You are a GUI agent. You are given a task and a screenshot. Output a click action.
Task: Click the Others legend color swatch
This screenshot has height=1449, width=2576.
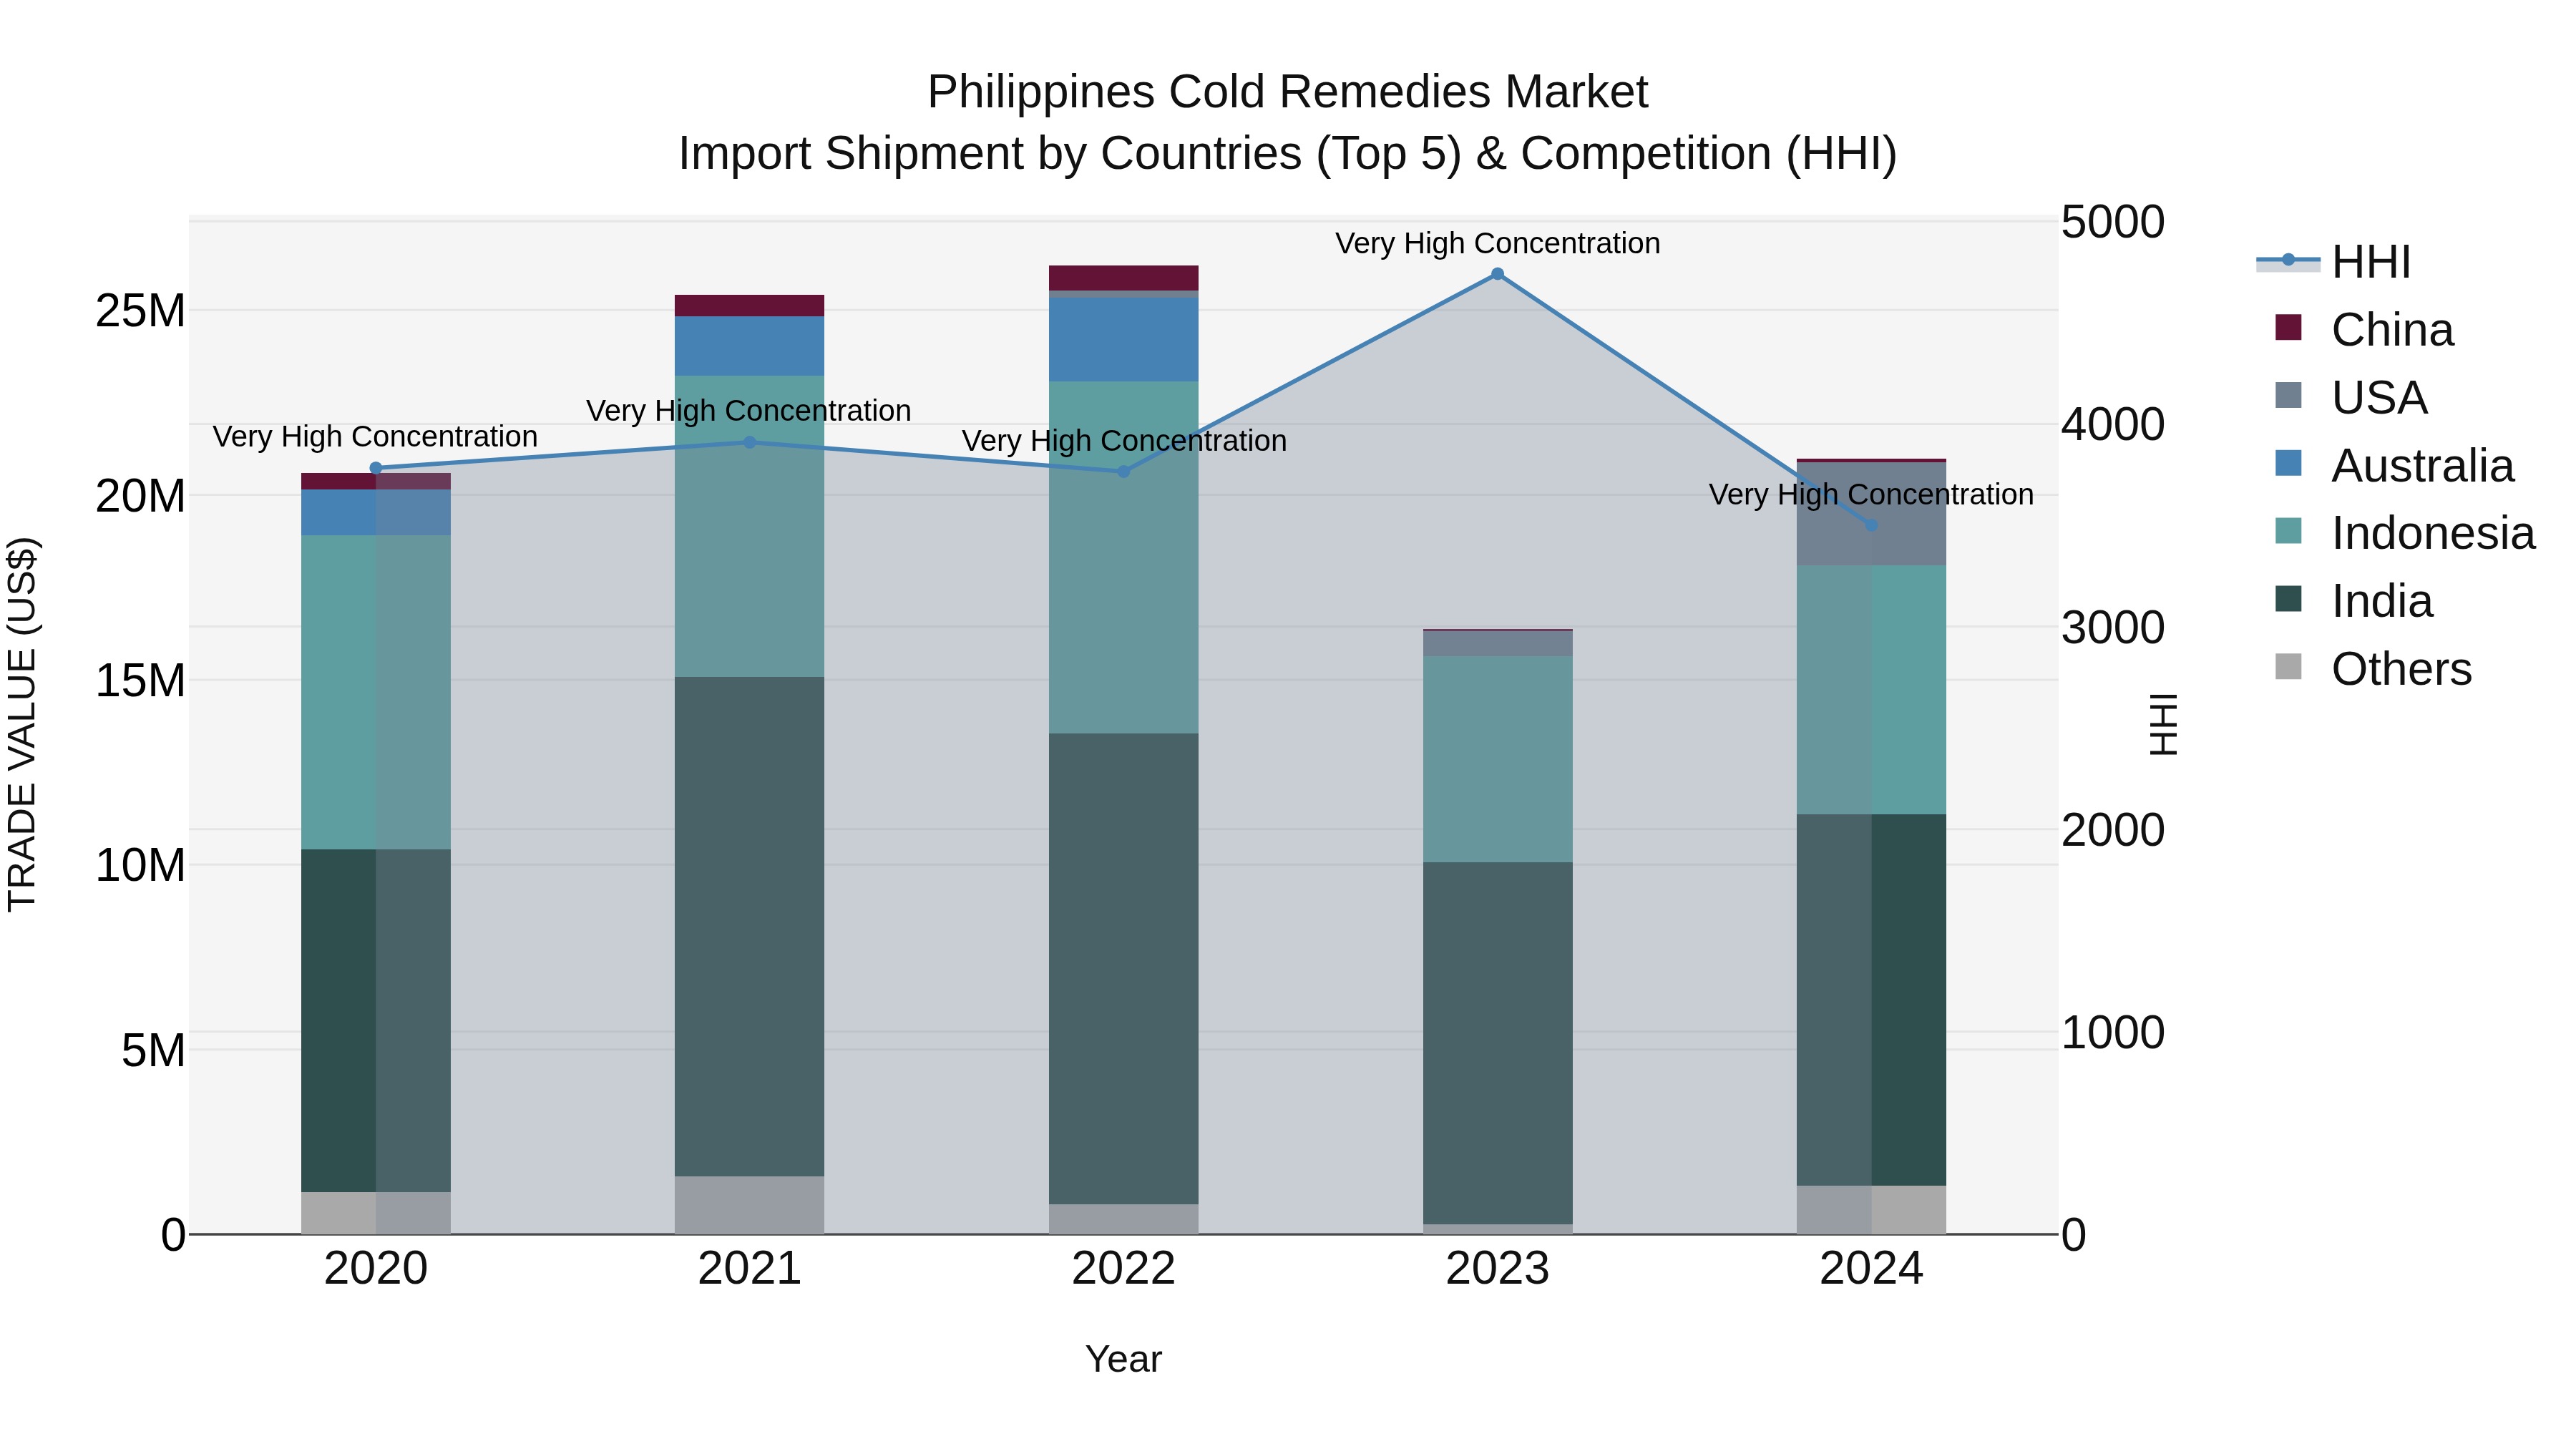tap(2288, 667)
